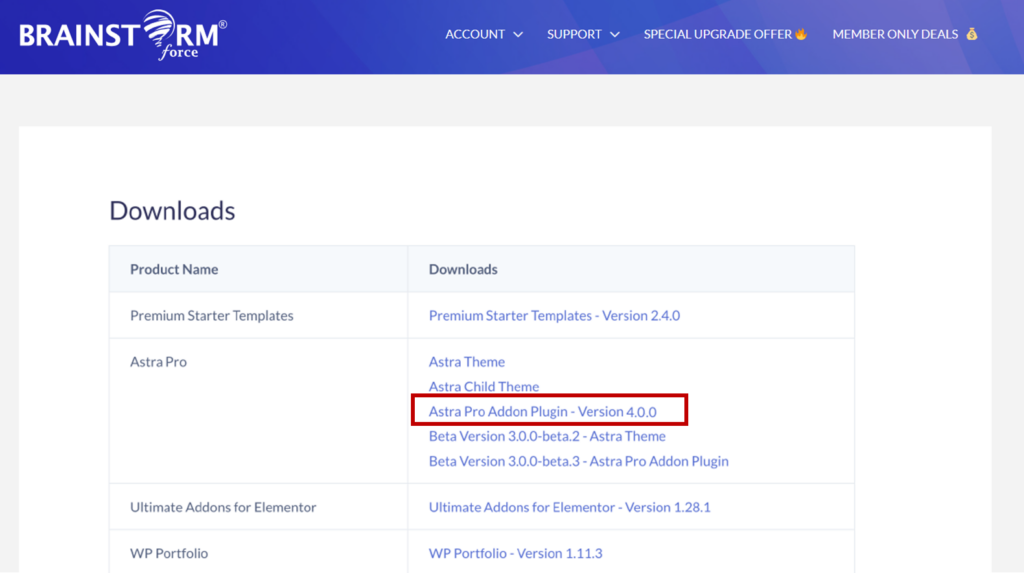Viewport: 1024px width, 573px height.
Task: Download WP Portfolio Version 1.11.3
Action: coord(515,553)
